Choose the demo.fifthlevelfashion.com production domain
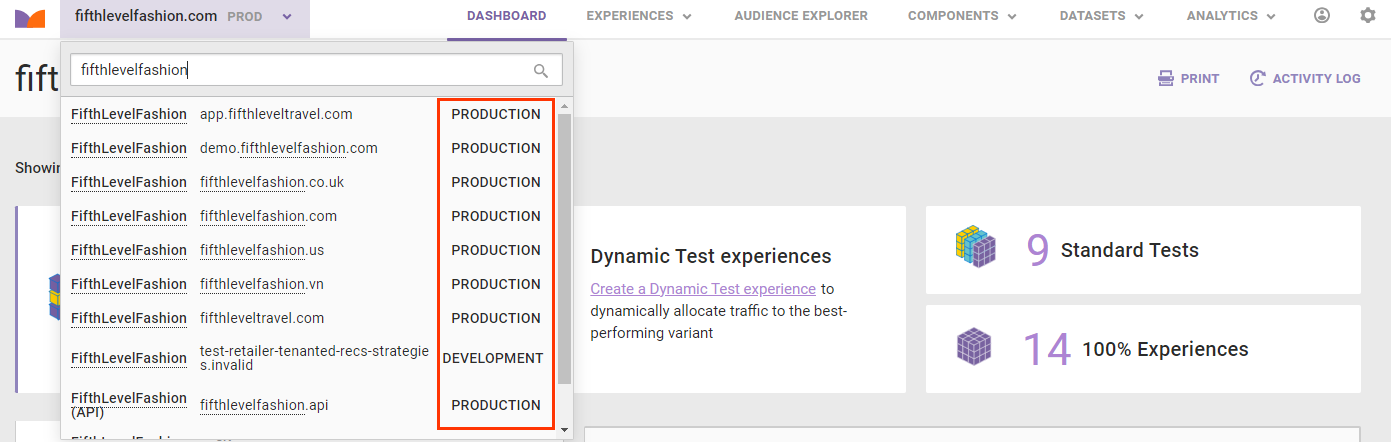The width and height of the screenshot is (1391, 442). [x=289, y=148]
